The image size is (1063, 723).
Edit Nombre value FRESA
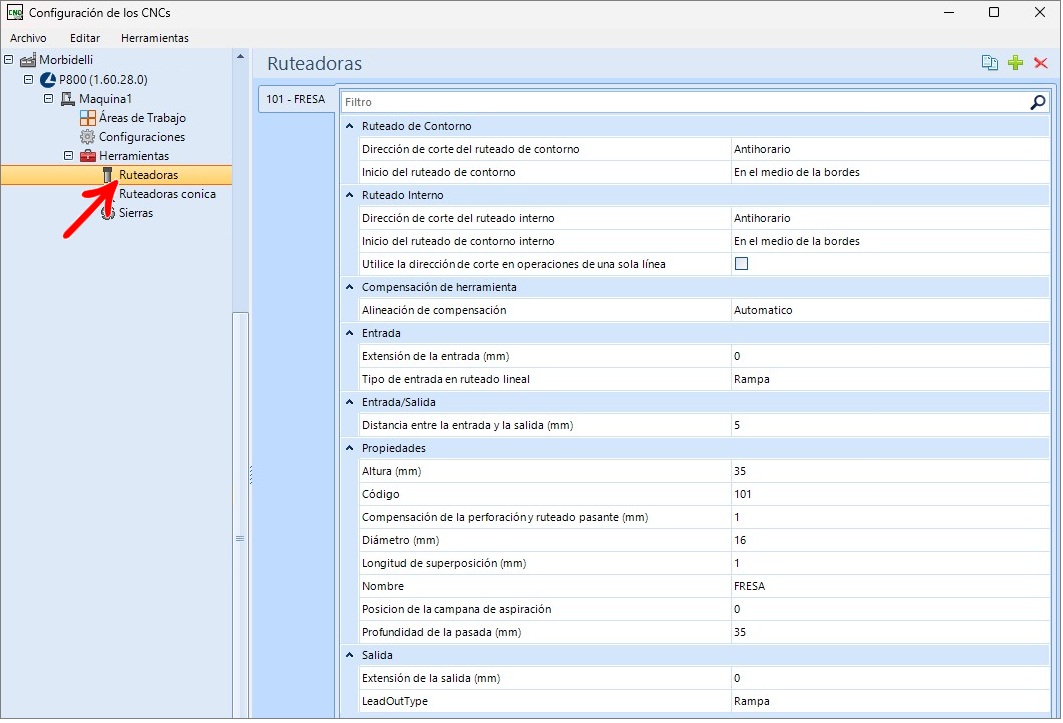coord(890,587)
